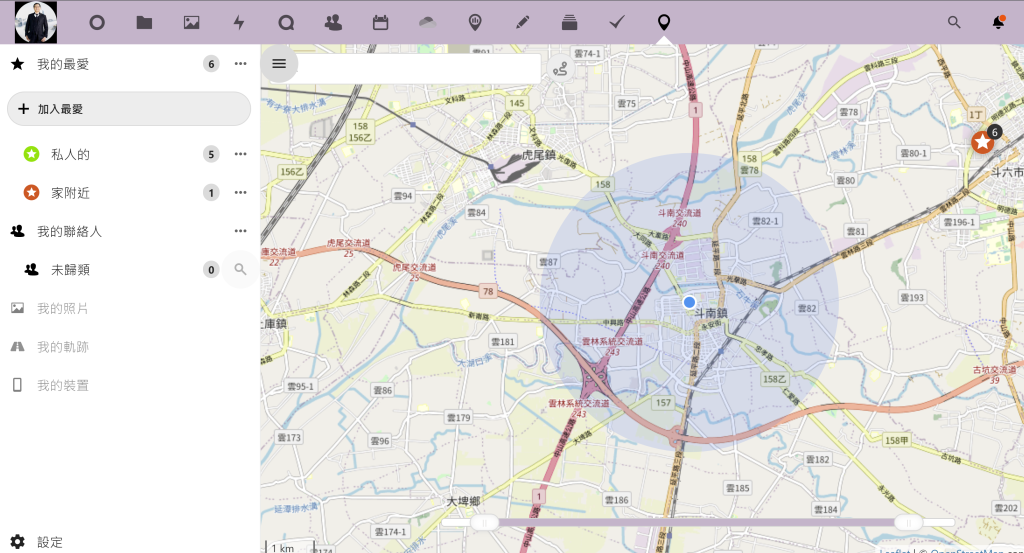The height and width of the screenshot is (553, 1024).
Task: Click the 大埤鄉 township label on map
Action: 463,501
